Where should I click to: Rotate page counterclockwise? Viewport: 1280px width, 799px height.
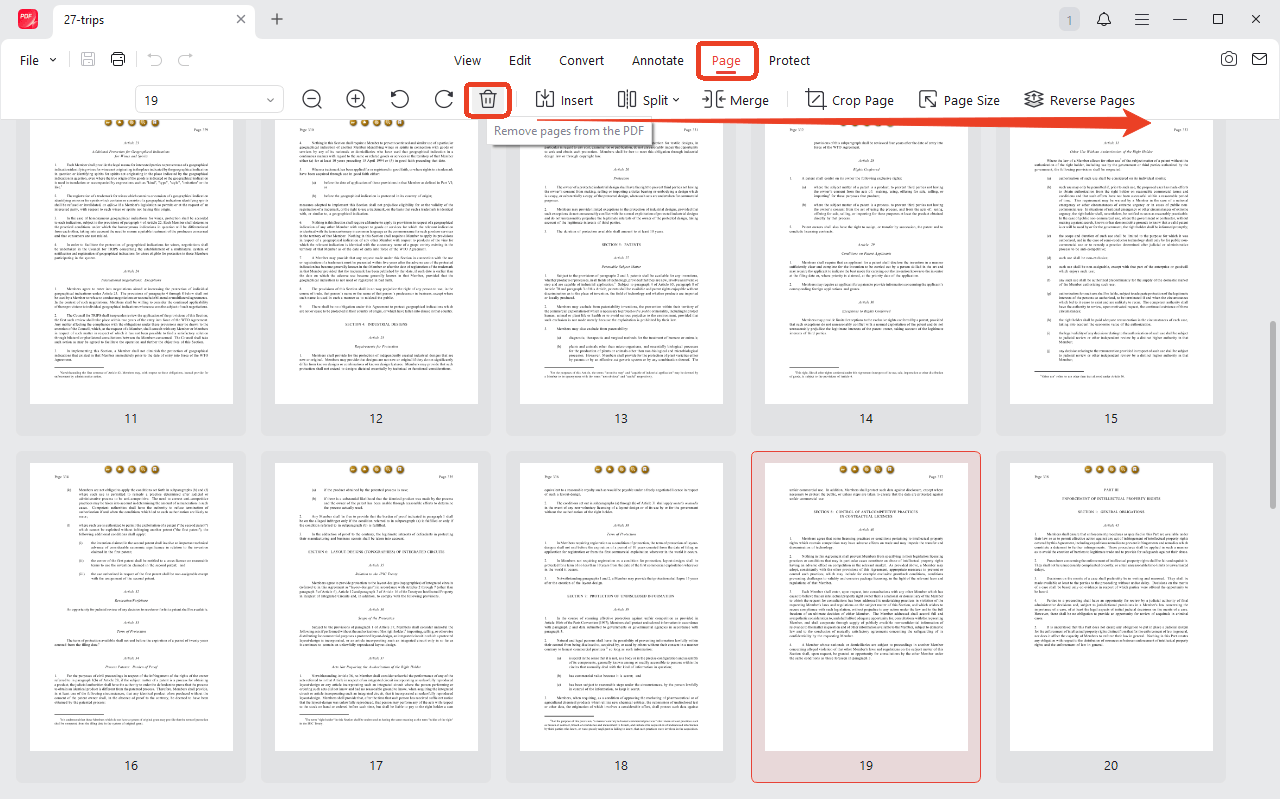coord(400,100)
